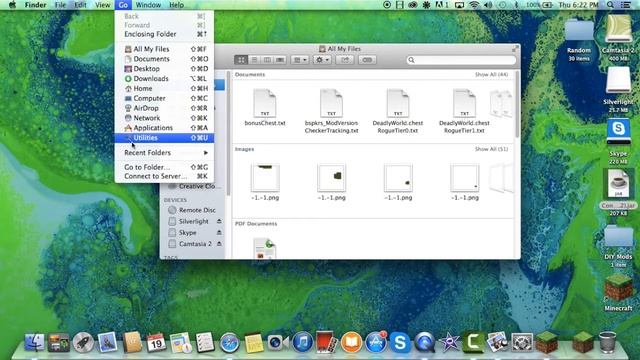Switch Finder window to Cover Flow view
Screen dimensions: 640x360
(280, 60)
